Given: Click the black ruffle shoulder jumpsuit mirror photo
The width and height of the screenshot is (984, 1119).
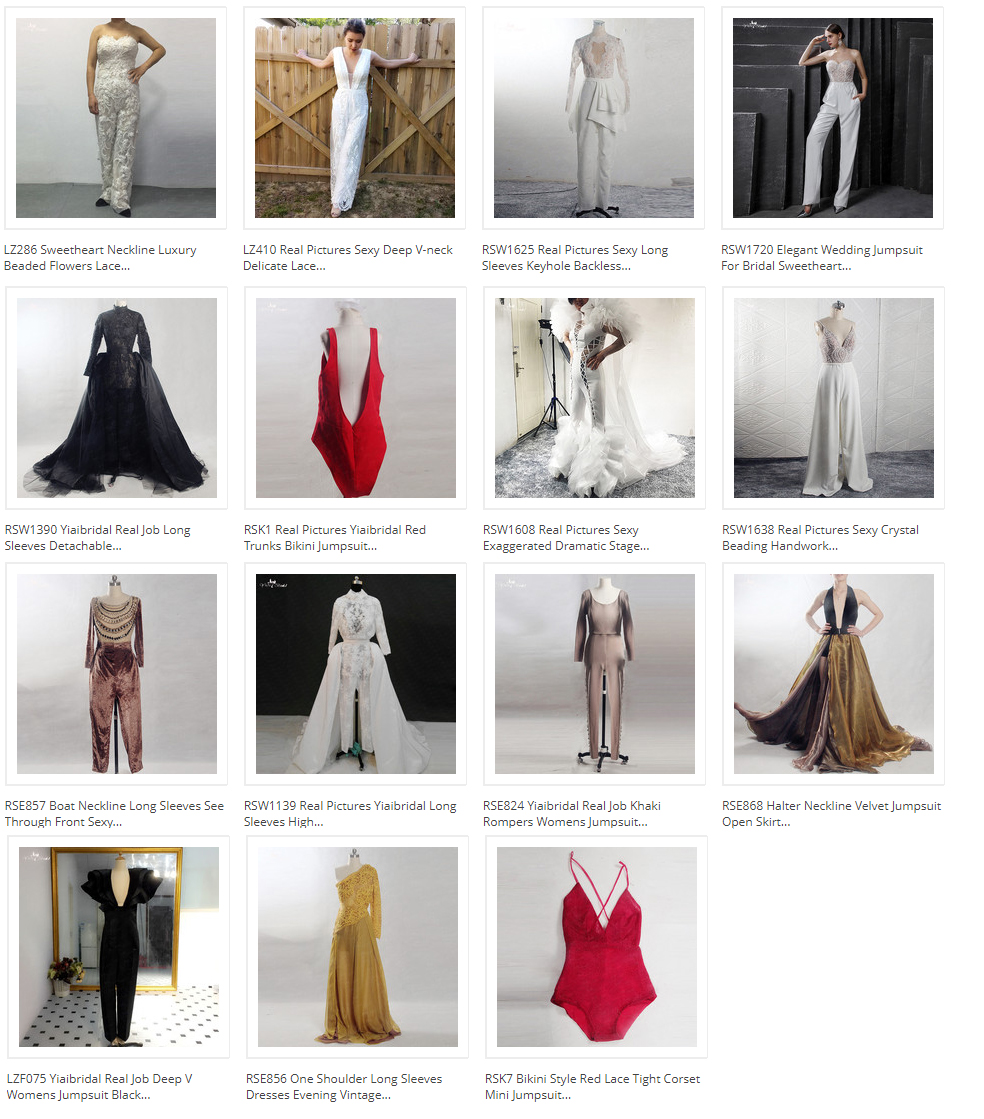Looking at the screenshot, I should [x=117, y=946].
